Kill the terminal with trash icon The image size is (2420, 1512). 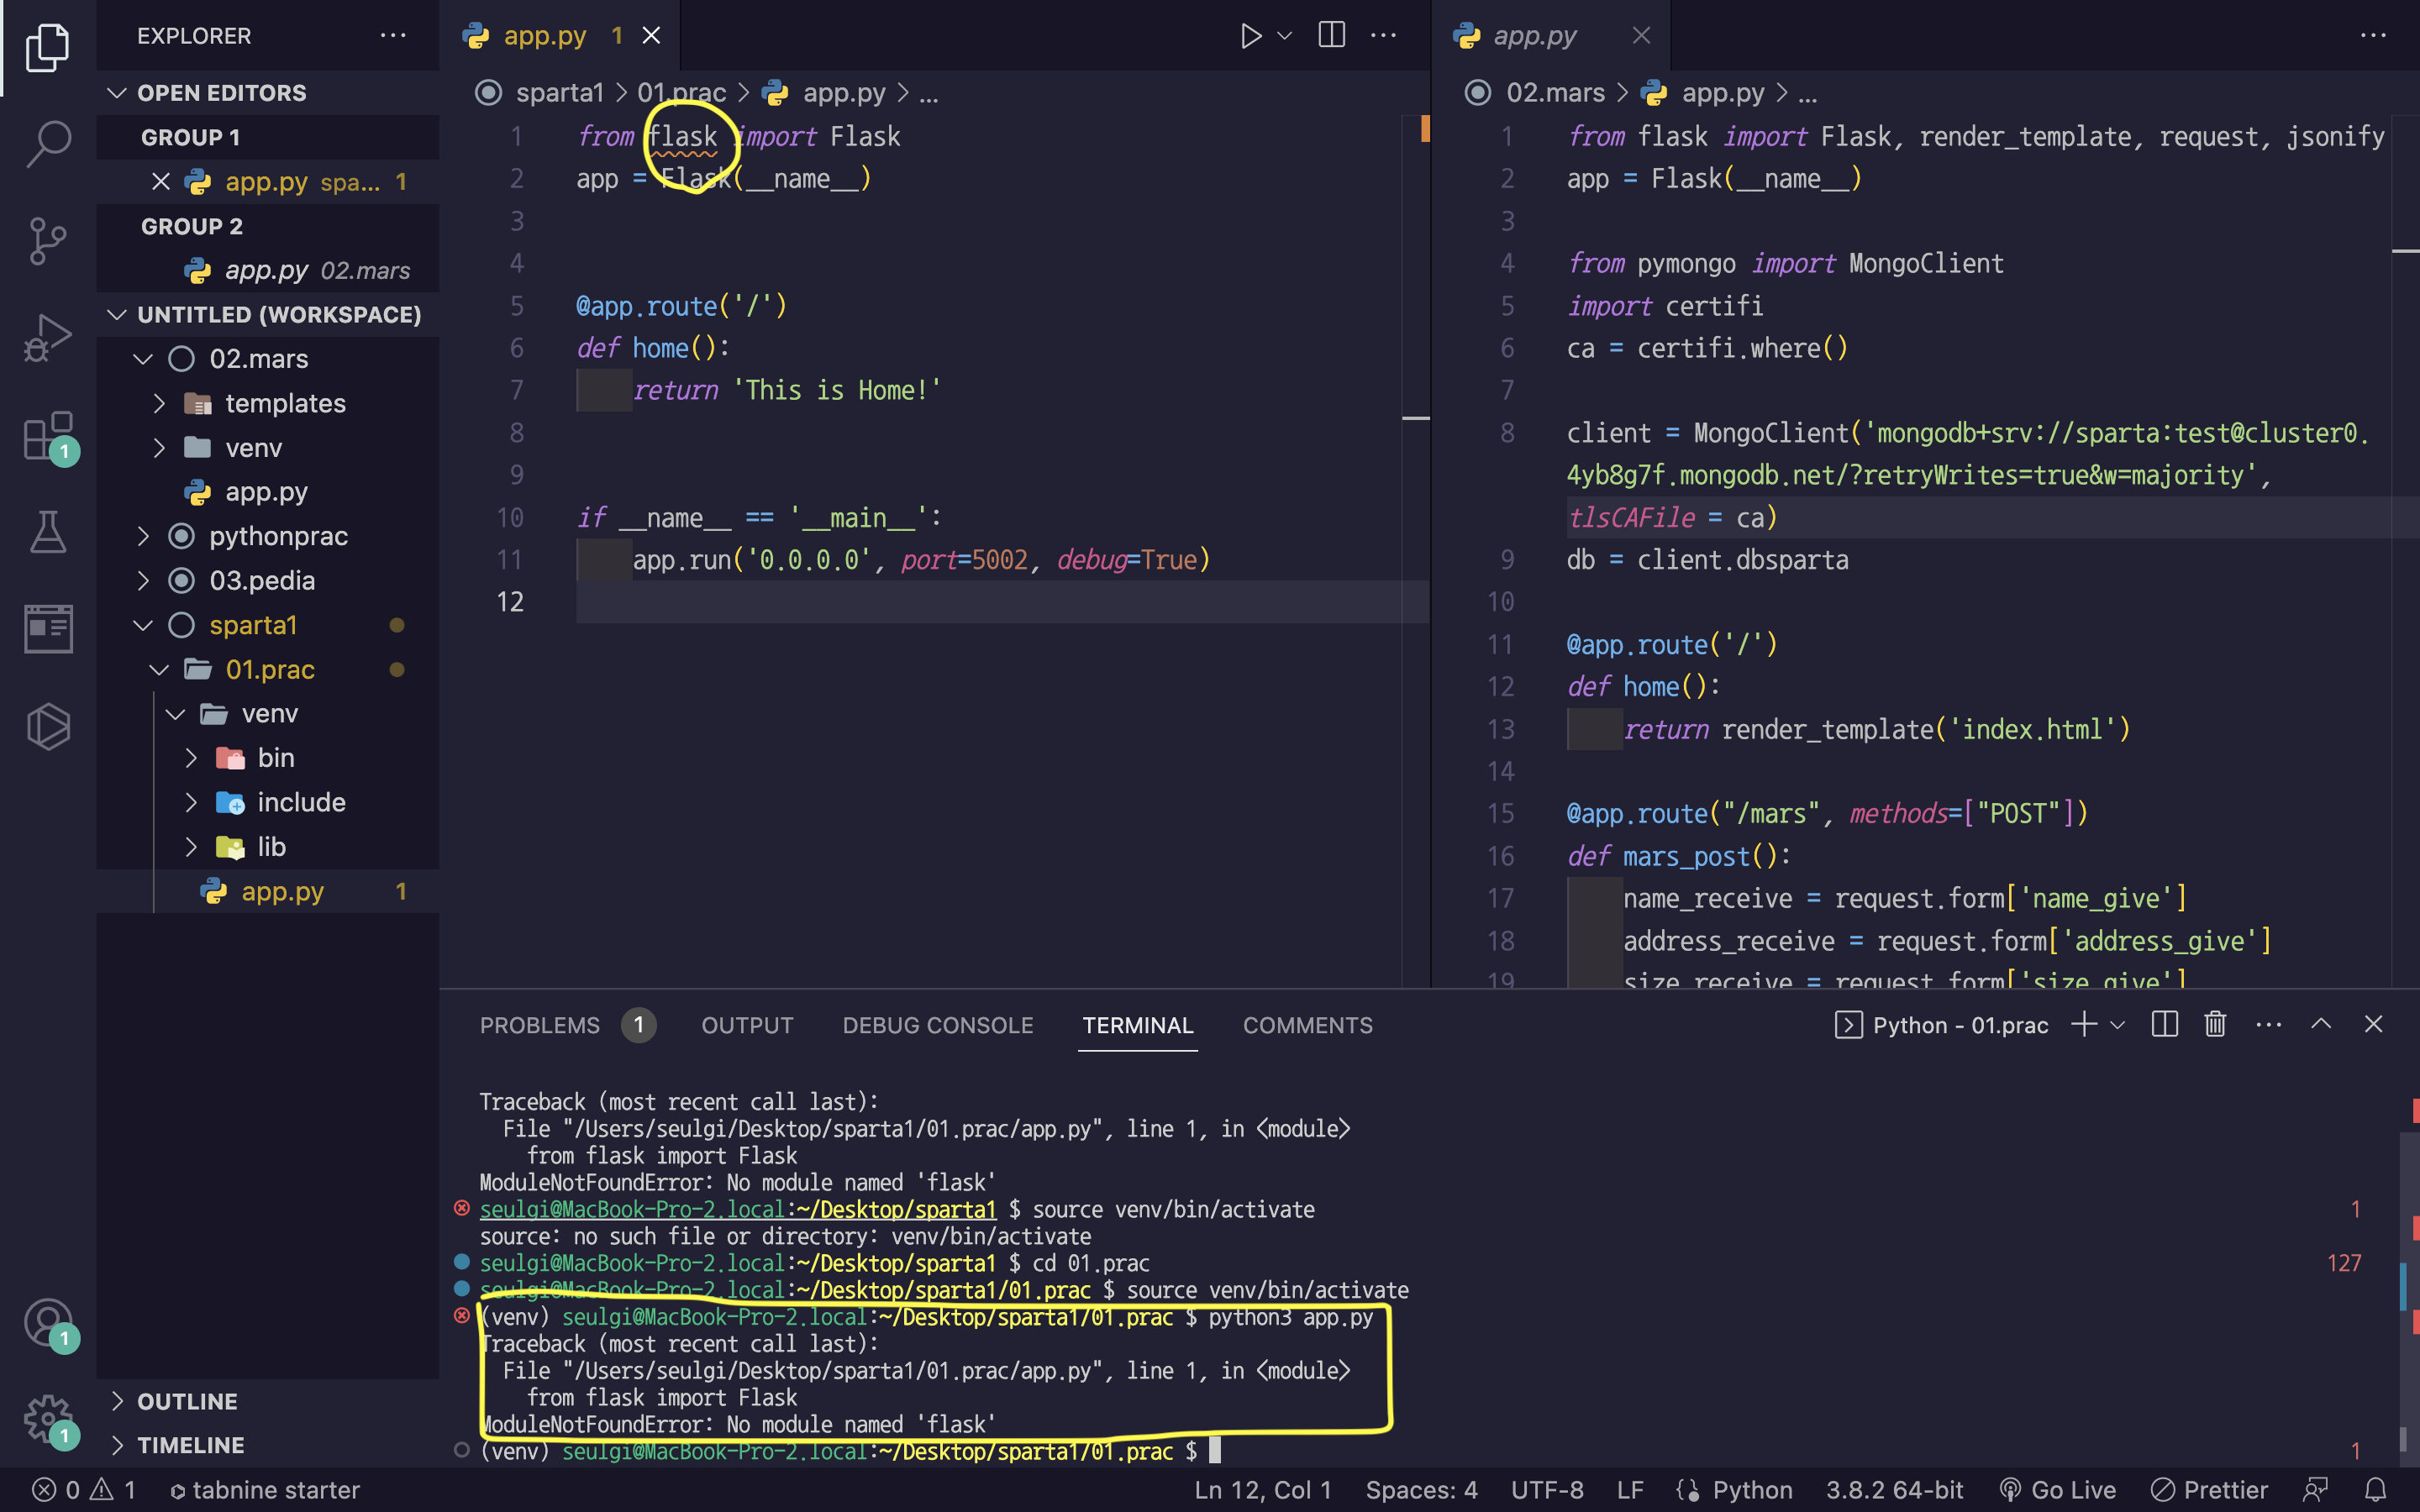coord(2215,1024)
